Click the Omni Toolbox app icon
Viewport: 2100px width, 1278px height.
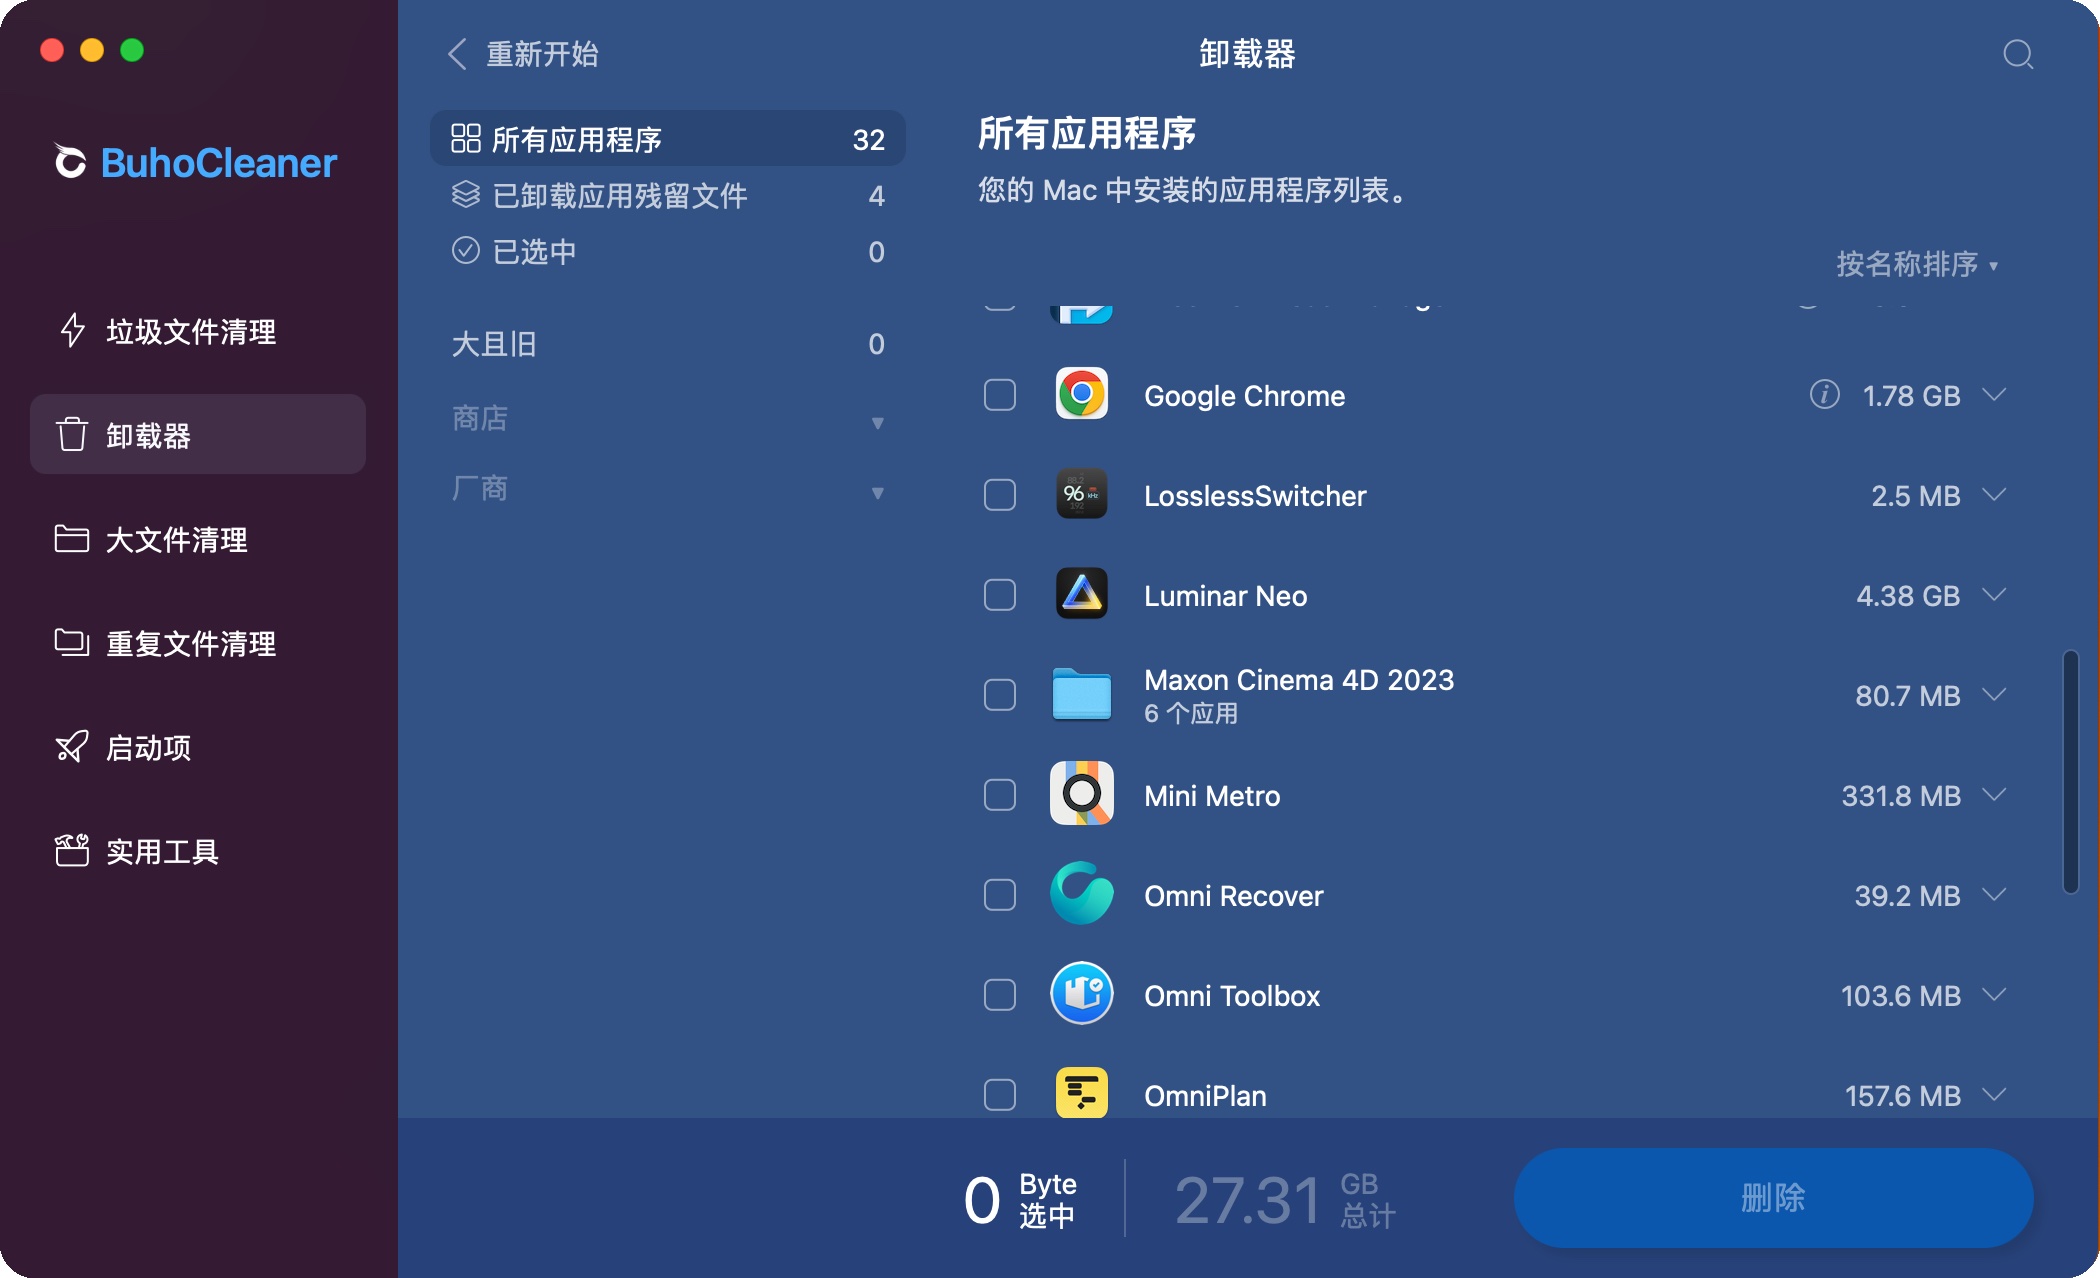point(1081,994)
